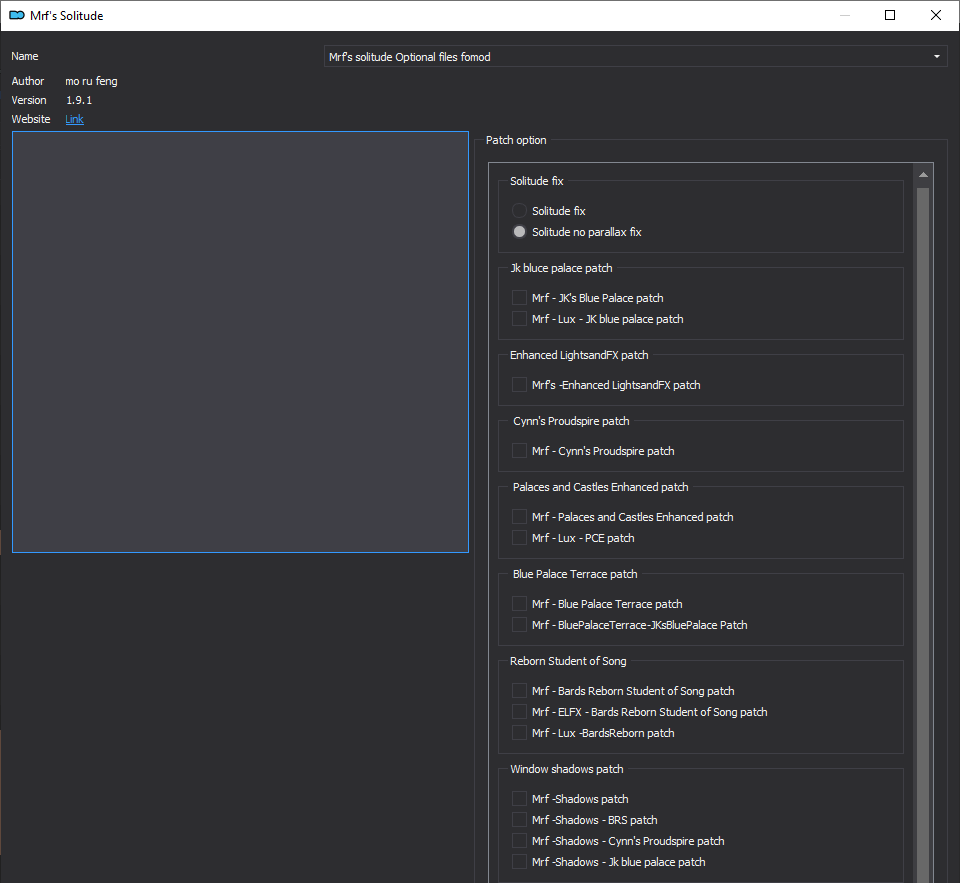Image resolution: width=960 pixels, height=883 pixels.
Task: Toggle Mrf - Lux - PCE patch
Action: 519,538
